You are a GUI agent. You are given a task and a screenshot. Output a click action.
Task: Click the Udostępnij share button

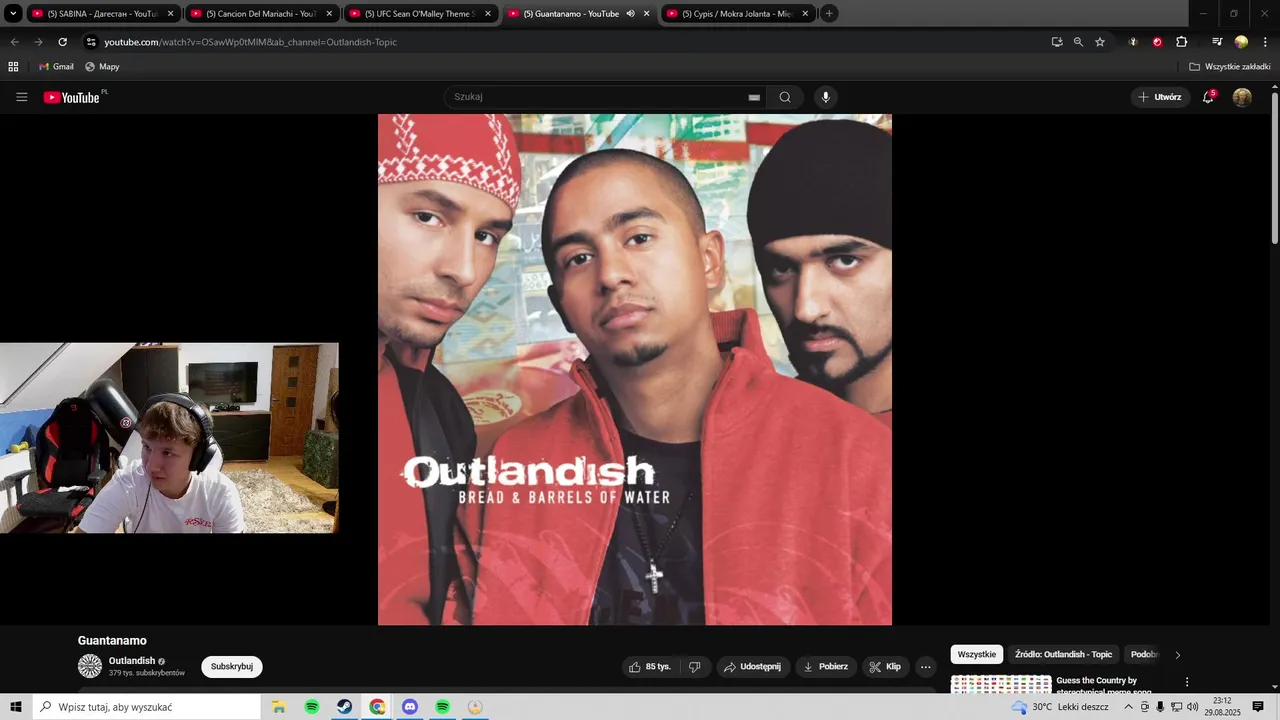point(753,667)
